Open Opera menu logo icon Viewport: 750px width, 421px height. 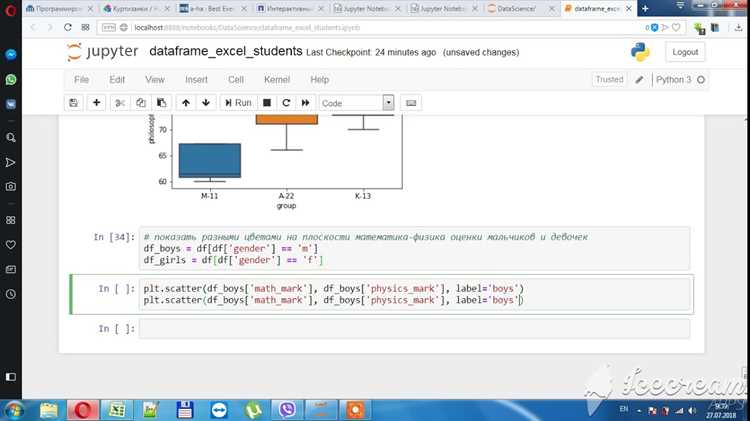click(11, 10)
